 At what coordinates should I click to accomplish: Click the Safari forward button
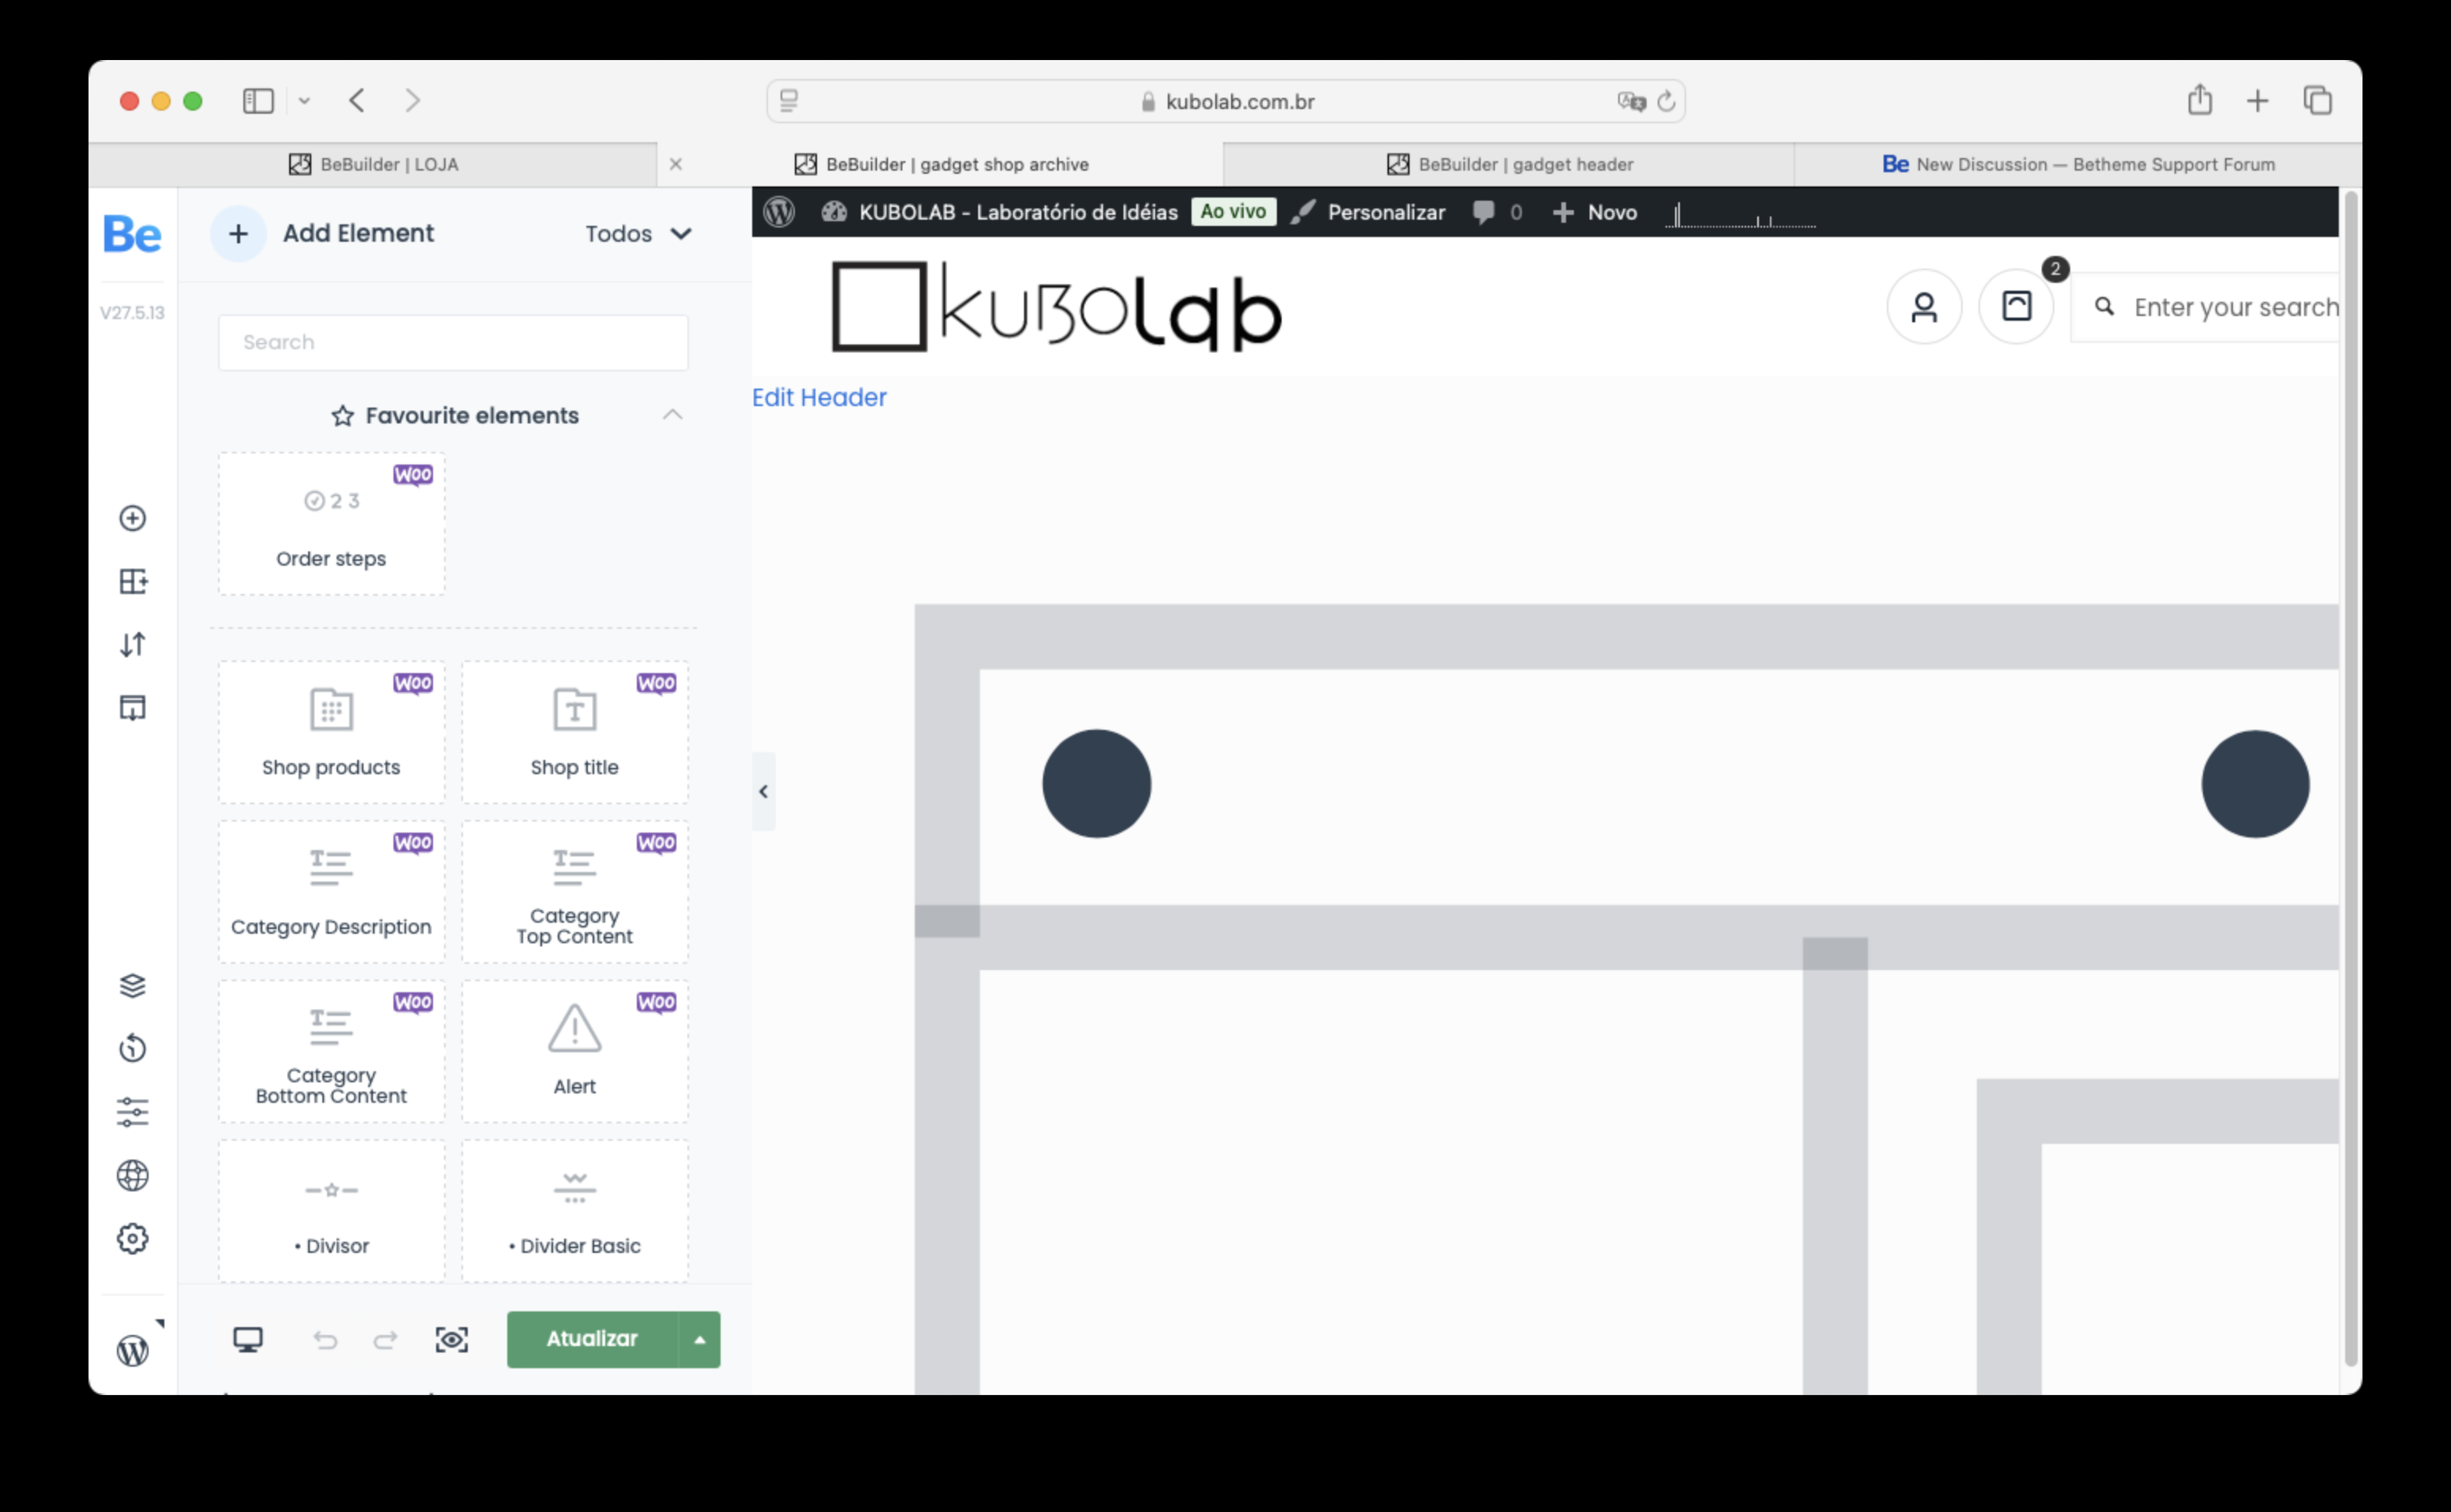tap(412, 101)
